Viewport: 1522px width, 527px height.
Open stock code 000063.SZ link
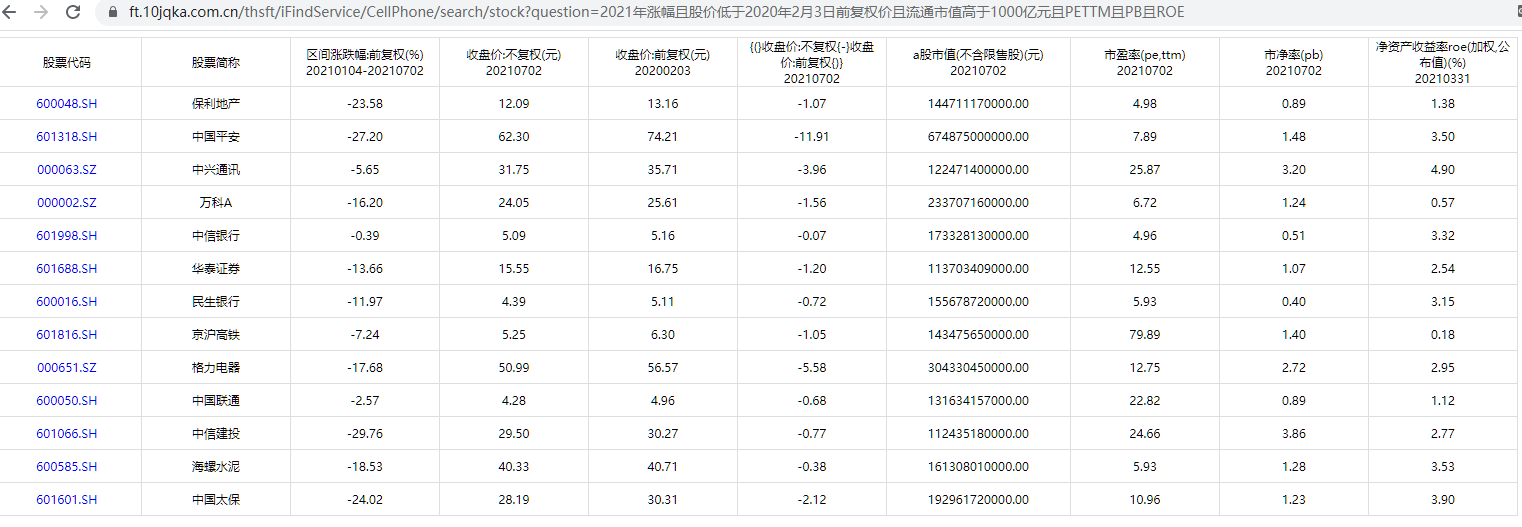point(67,170)
